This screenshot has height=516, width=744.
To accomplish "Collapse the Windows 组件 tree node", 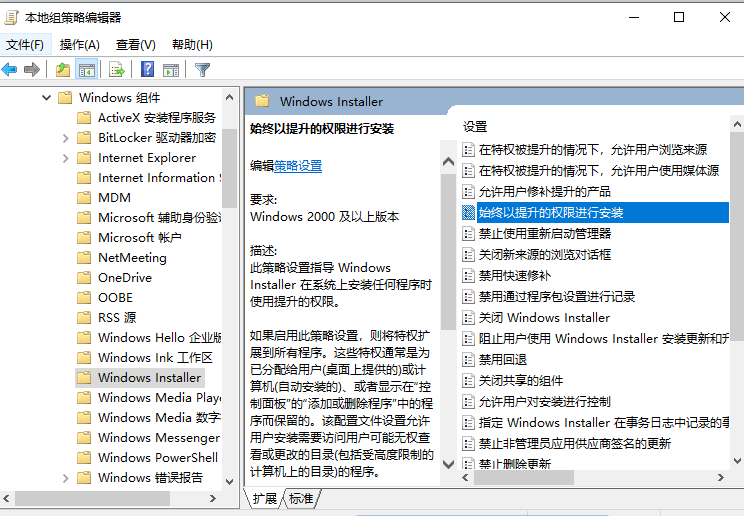I will coord(46,98).
